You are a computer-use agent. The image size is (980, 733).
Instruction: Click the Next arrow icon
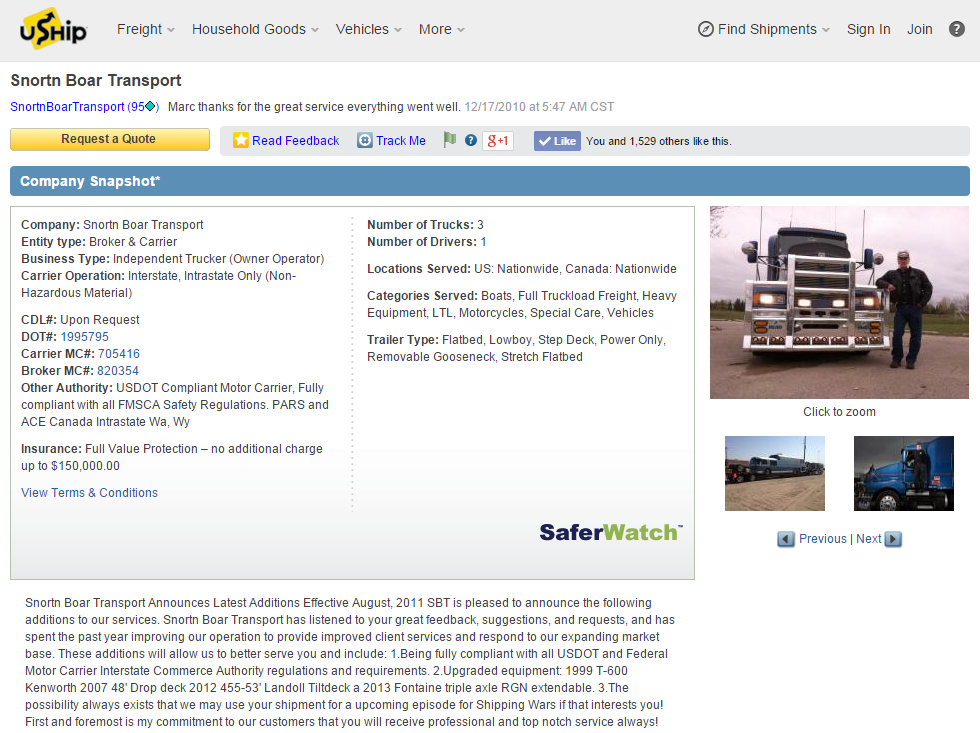pyautogui.click(x=893, y=539)
